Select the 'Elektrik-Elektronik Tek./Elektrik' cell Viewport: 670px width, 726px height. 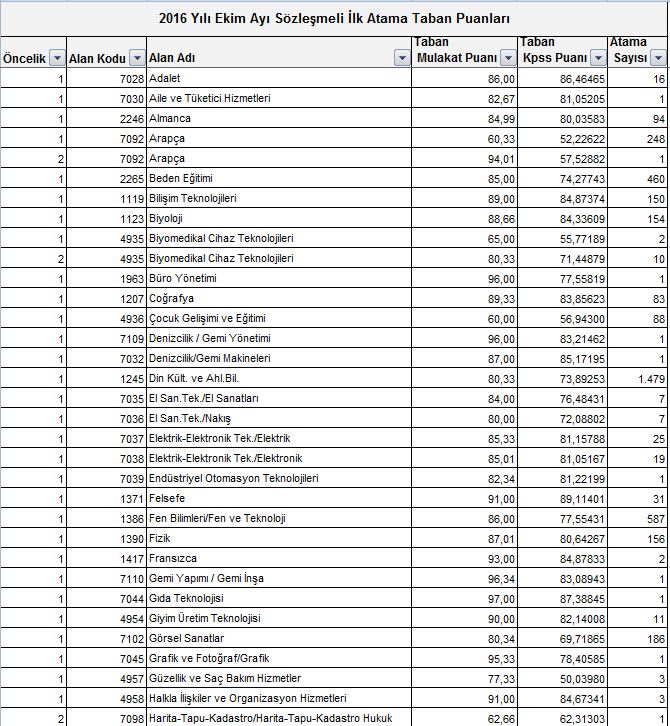pos(279,438)
